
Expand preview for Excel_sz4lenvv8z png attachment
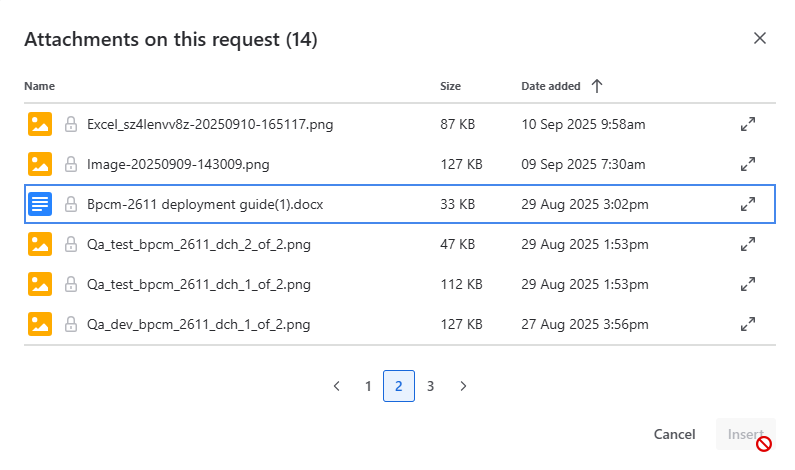point(747,125)
